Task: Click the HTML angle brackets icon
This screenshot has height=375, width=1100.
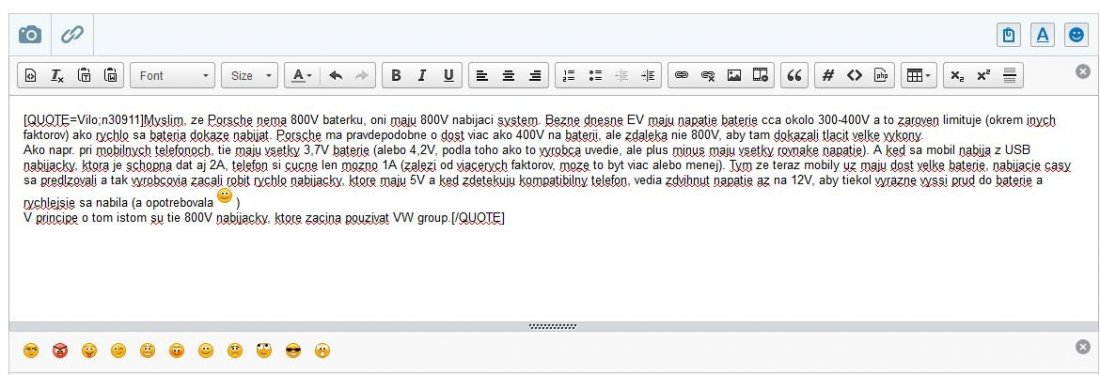Action: click(x=854, y=76)
